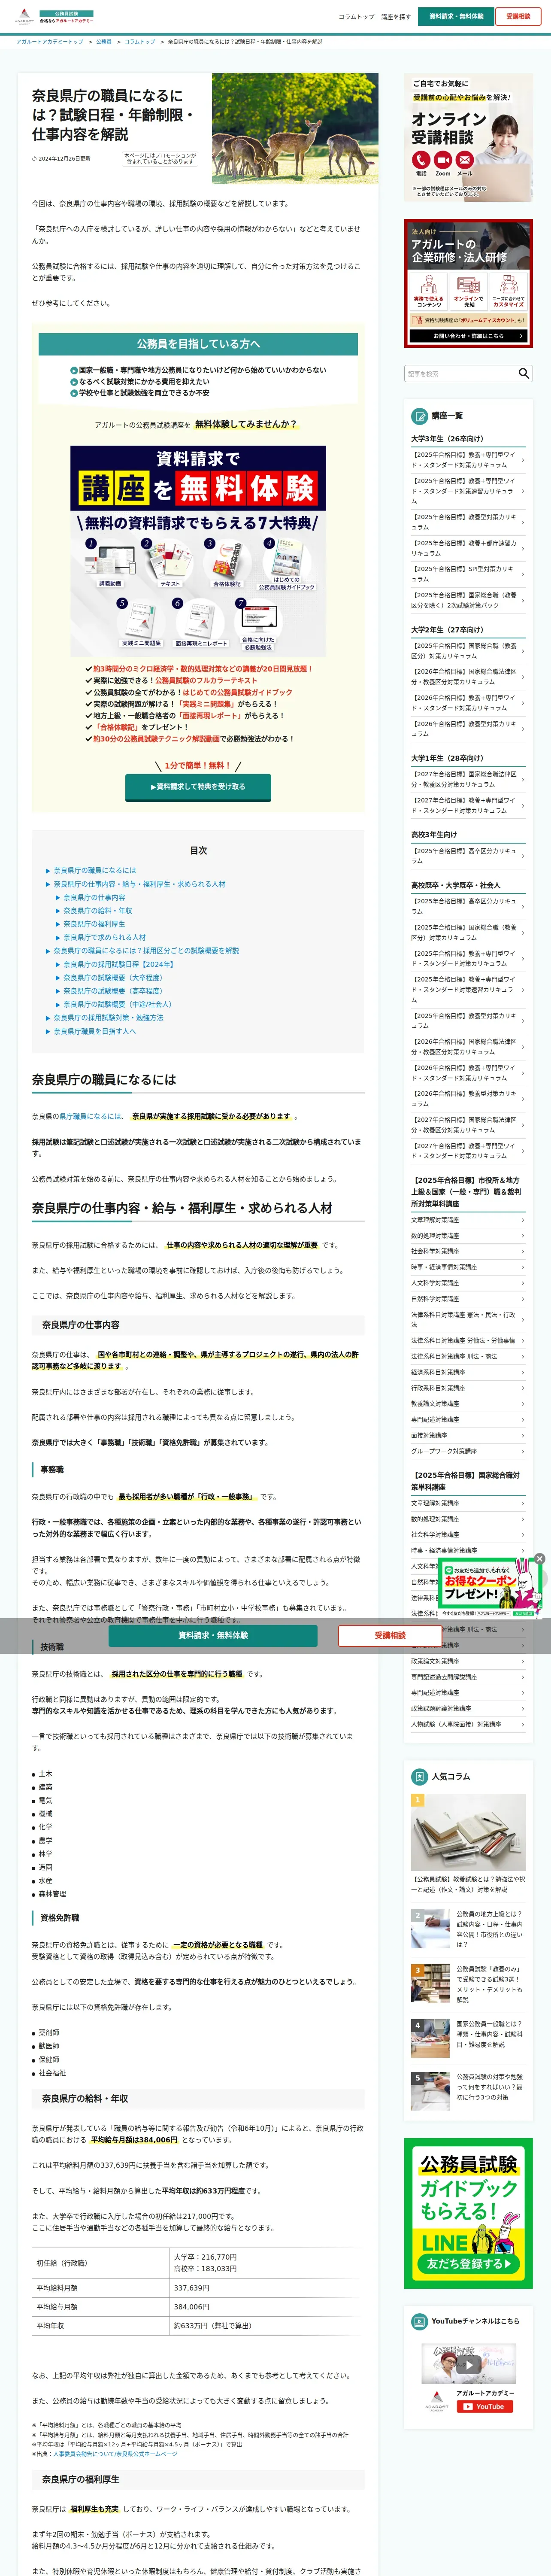Jump to 奈良県庁の福利厚生 in contents

pyautogui.click(x=94, y=924)
